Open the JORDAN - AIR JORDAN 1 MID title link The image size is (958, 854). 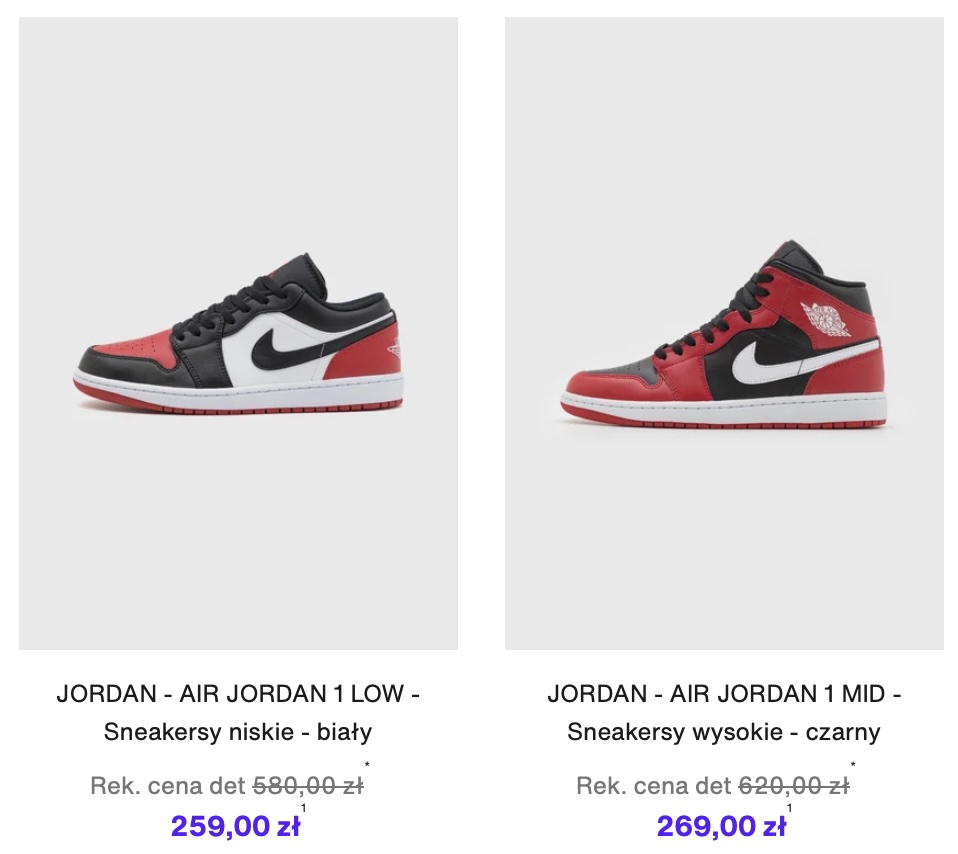[724, 694]
